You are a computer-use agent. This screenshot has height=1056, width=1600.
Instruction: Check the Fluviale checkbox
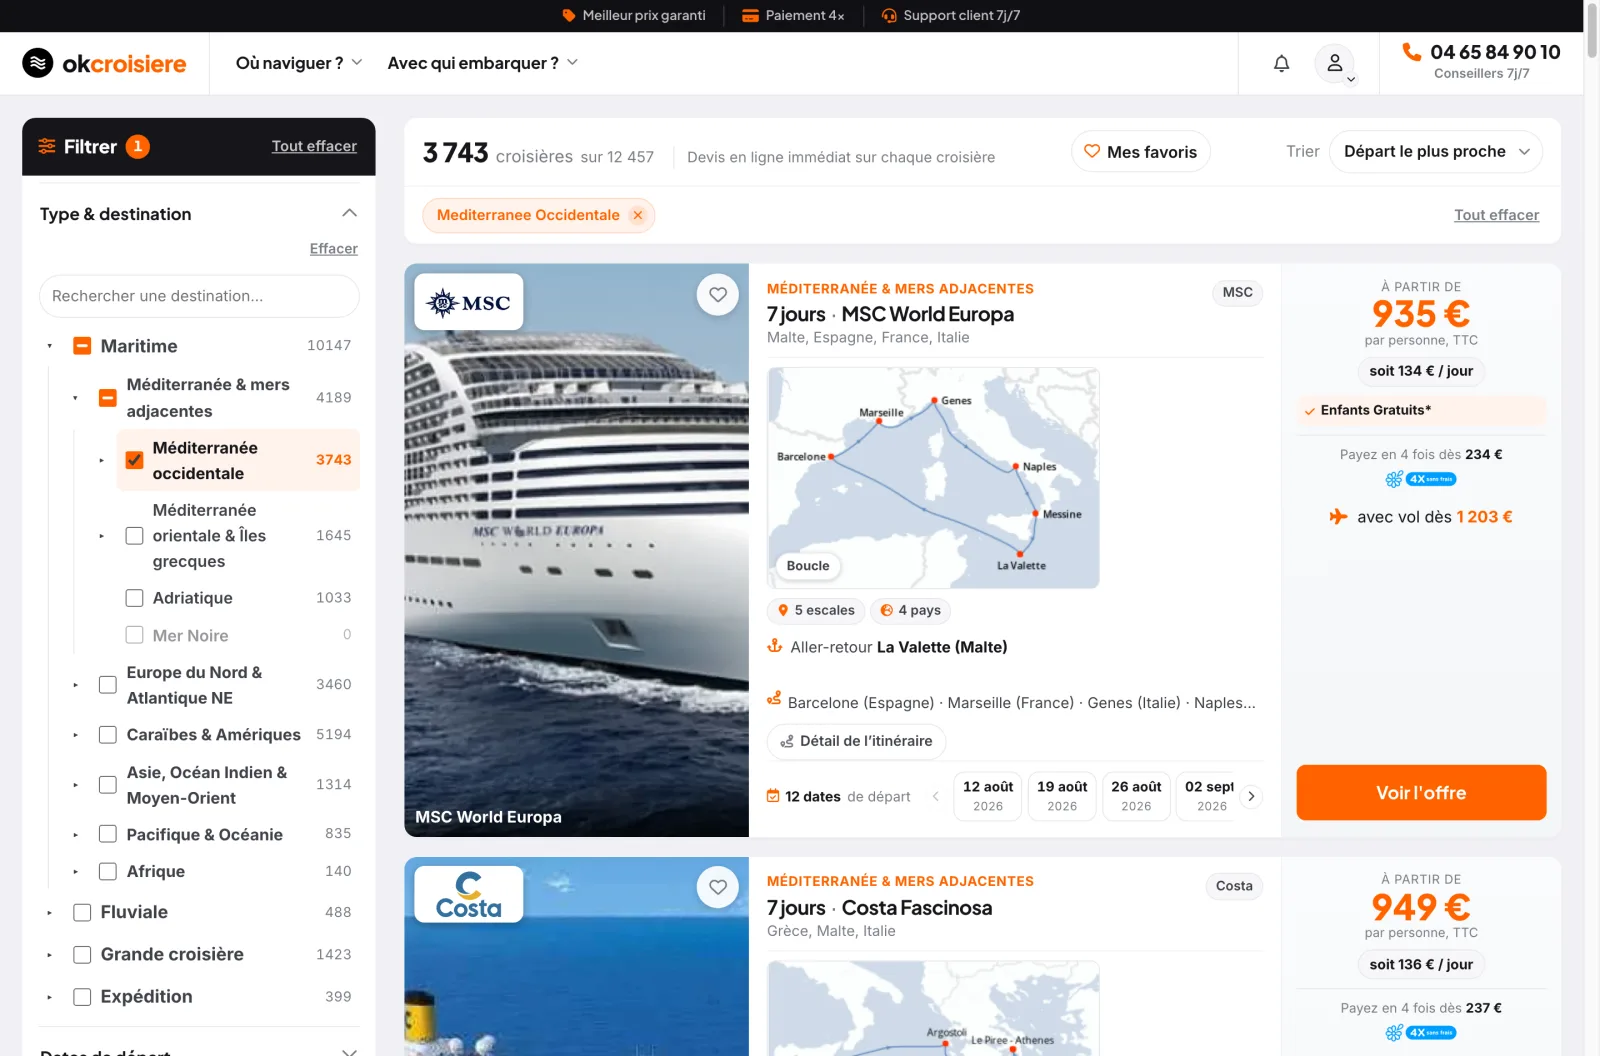tap(82, 912)
